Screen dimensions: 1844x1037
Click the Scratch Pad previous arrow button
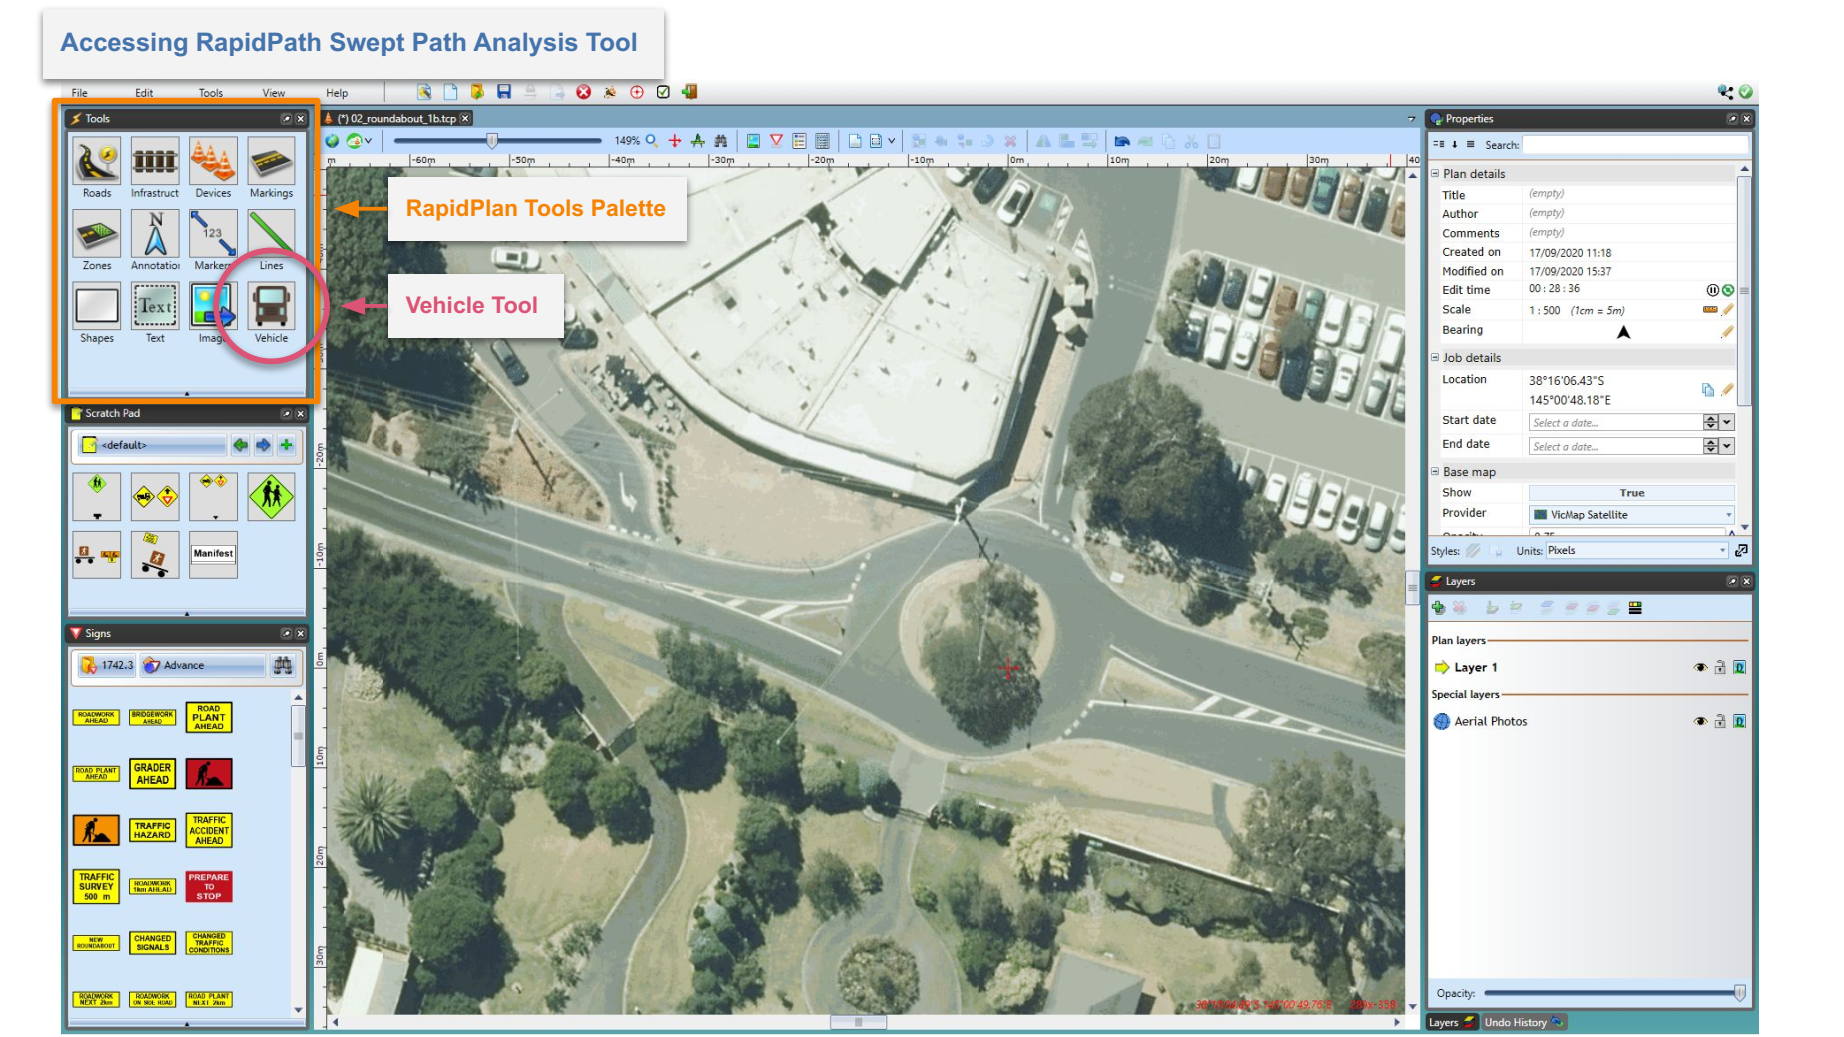coord(240,445)
